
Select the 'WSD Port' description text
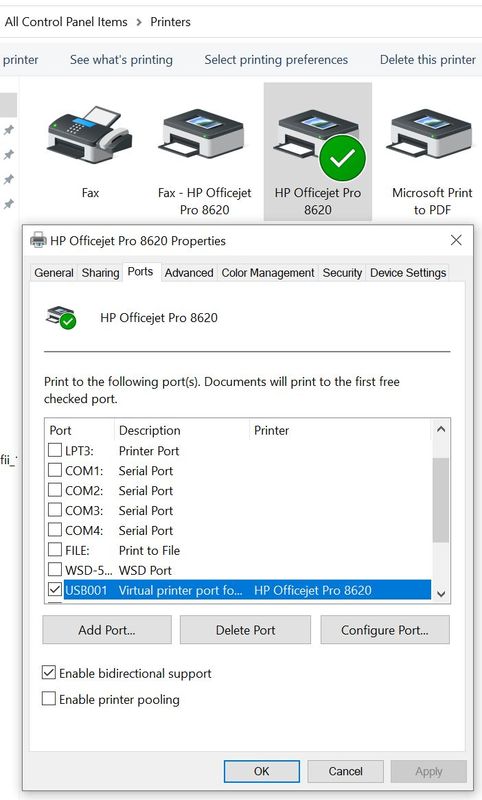145,570
